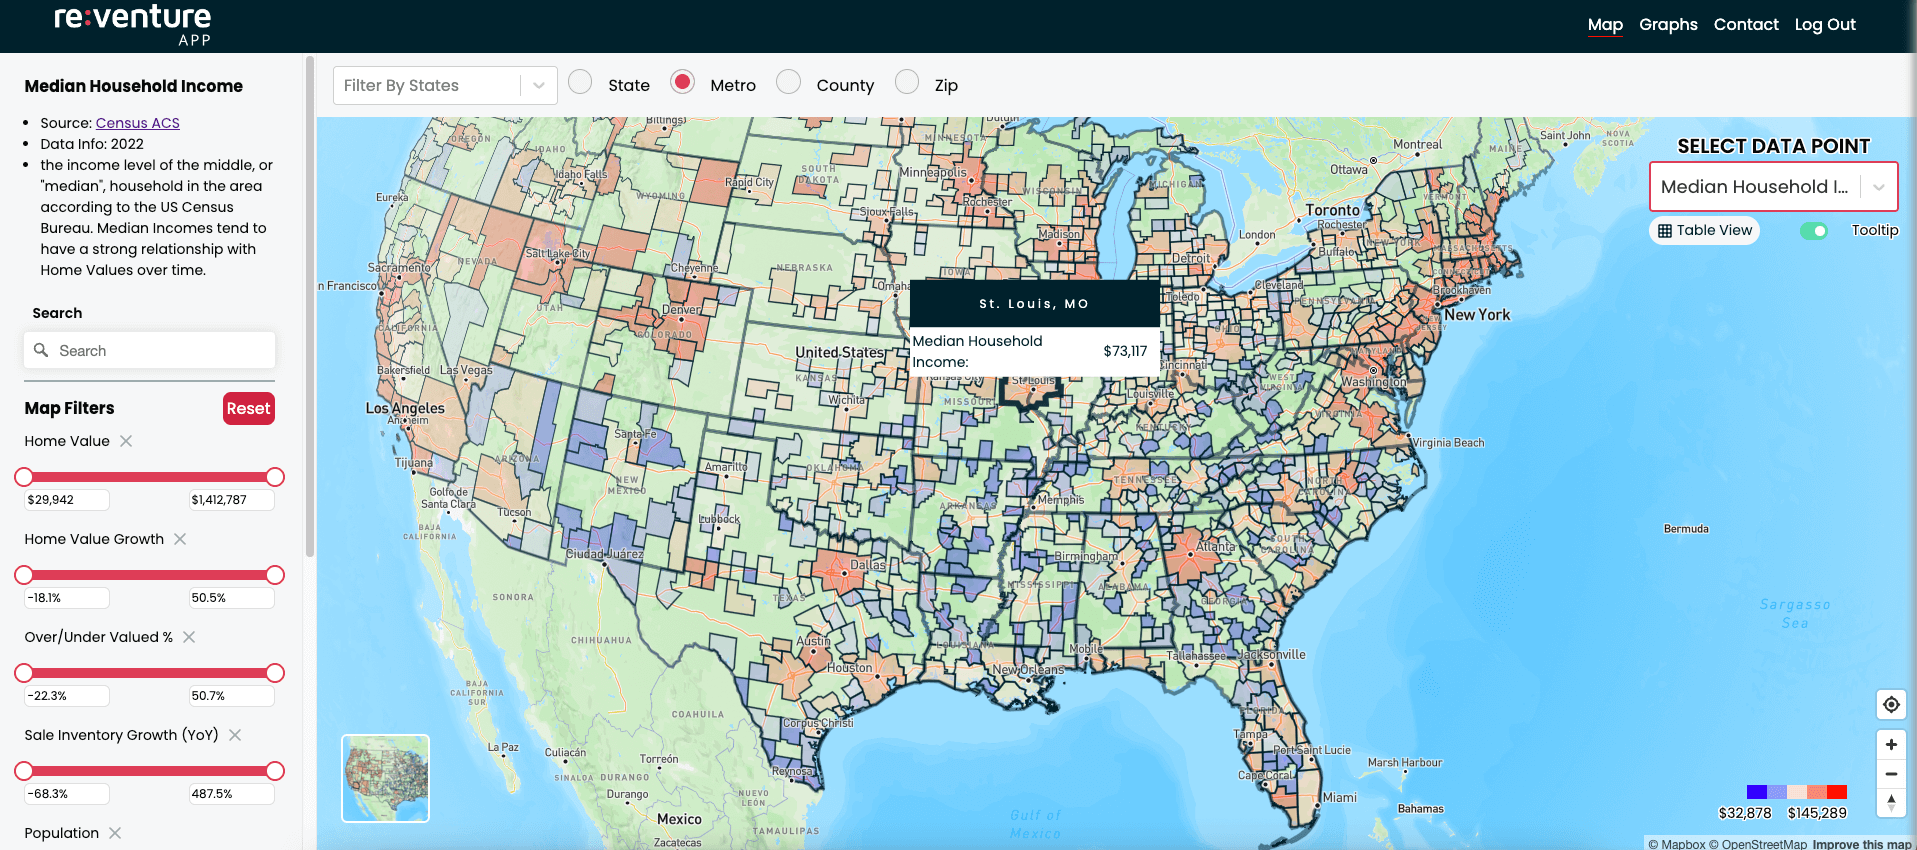
Task: Remove the Home Value Growth filter
Action: [x=180, y=539]
